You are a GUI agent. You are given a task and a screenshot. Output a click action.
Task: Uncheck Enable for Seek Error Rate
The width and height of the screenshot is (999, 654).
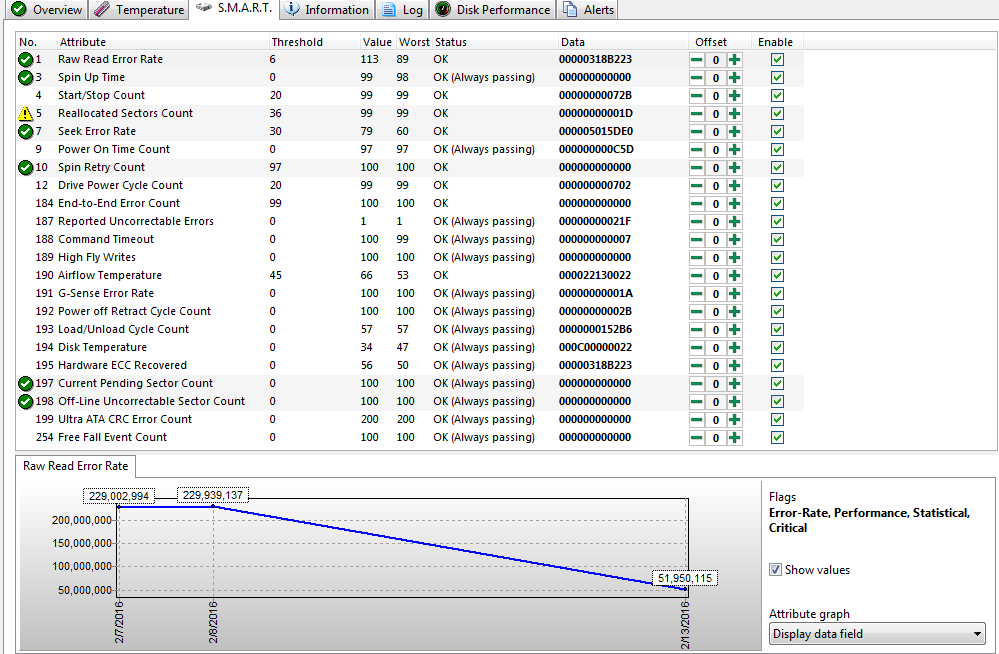(x=777, y=131)
